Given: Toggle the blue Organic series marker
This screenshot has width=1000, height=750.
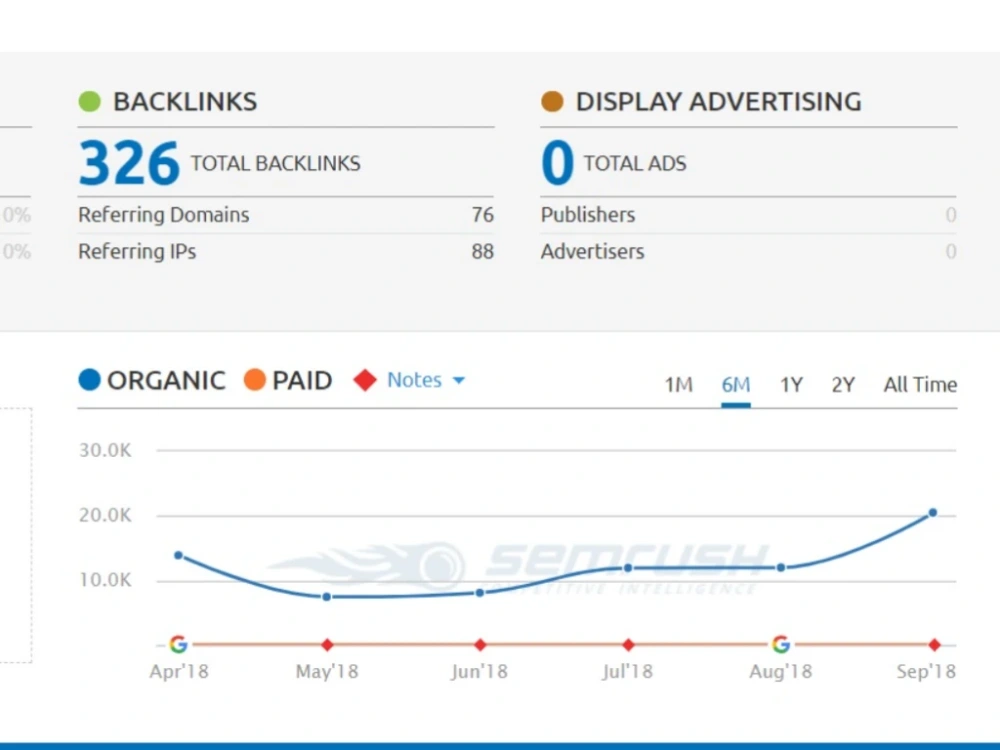Looking at the screenshot, I should (89, 379).
